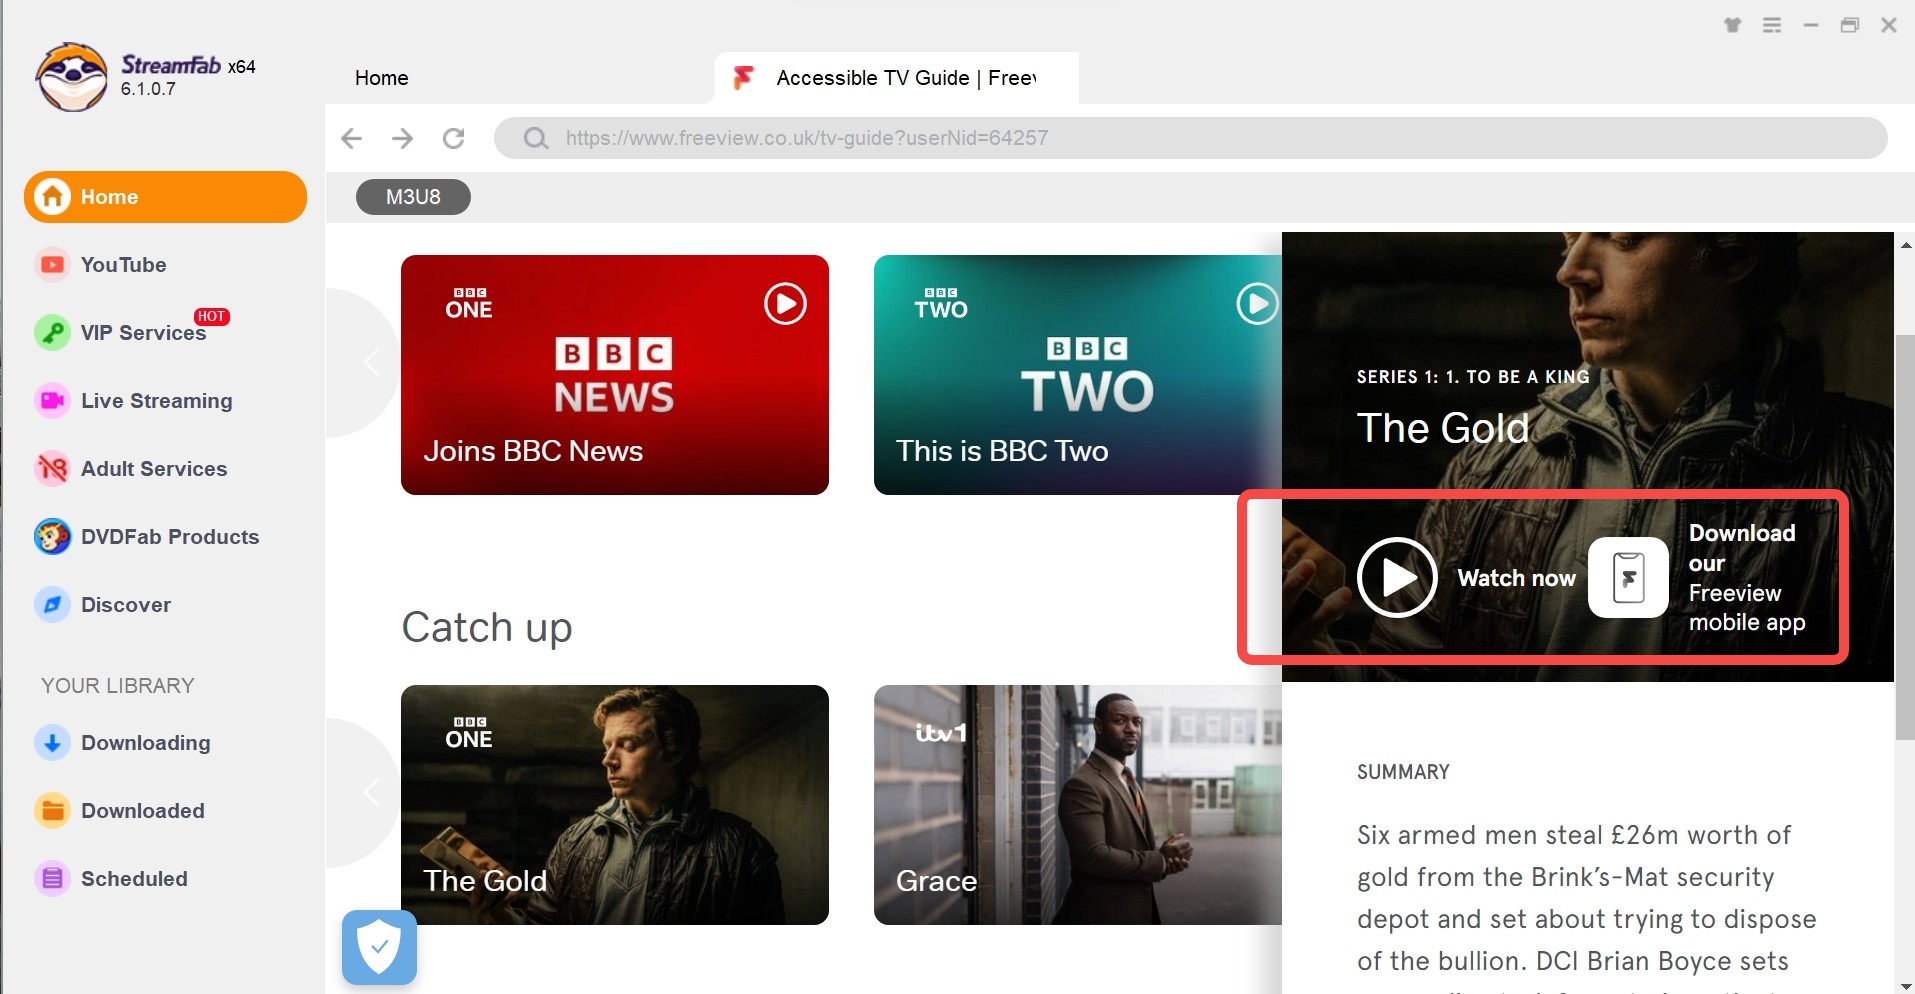This screenshot has width=1915, height=994.
Task: Click the Freeview mobile app phone icon
Action: click(1628, 578)
